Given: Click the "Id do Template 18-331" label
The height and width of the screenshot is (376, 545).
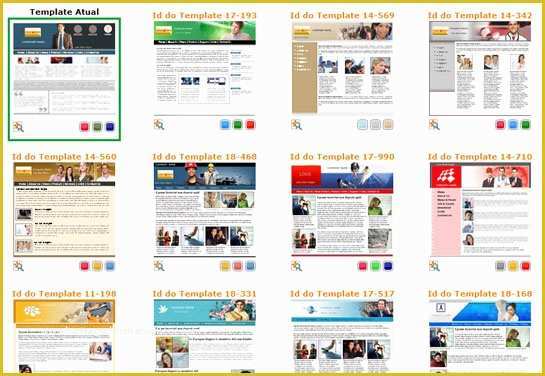Looking at the screenshot, I should click(204, 294).
